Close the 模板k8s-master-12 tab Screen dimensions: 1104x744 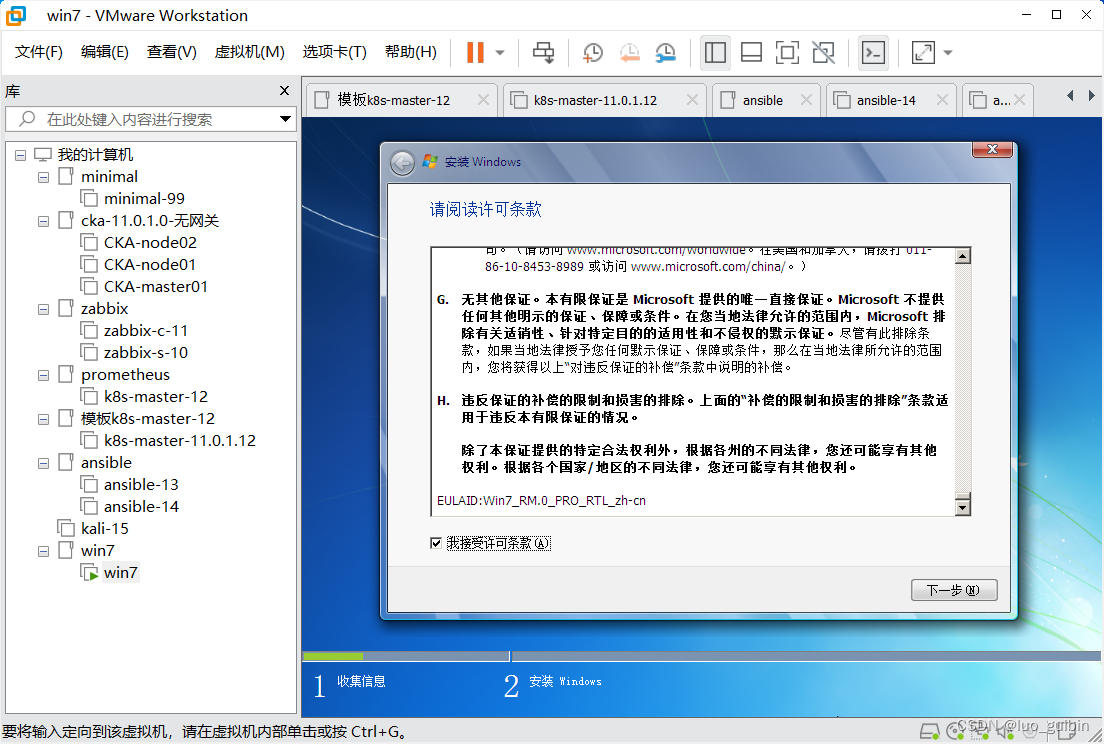tap(483, 100)
